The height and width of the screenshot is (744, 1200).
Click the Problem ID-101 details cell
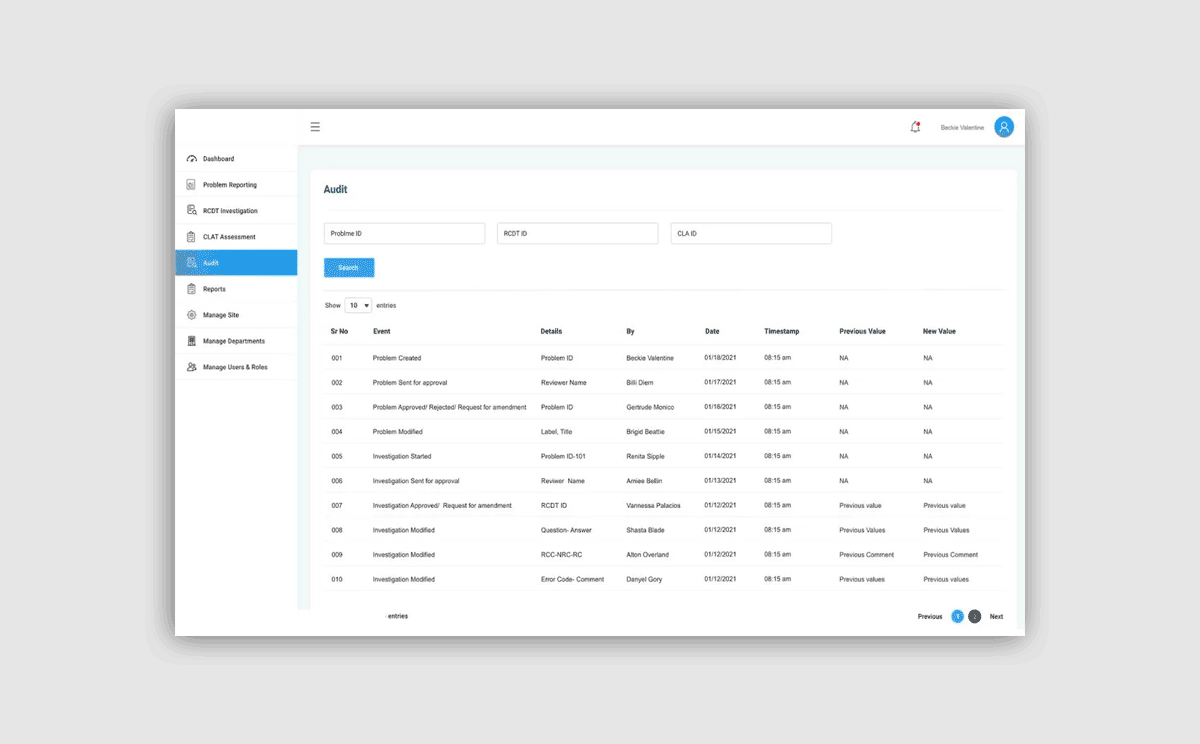(563, 456)
